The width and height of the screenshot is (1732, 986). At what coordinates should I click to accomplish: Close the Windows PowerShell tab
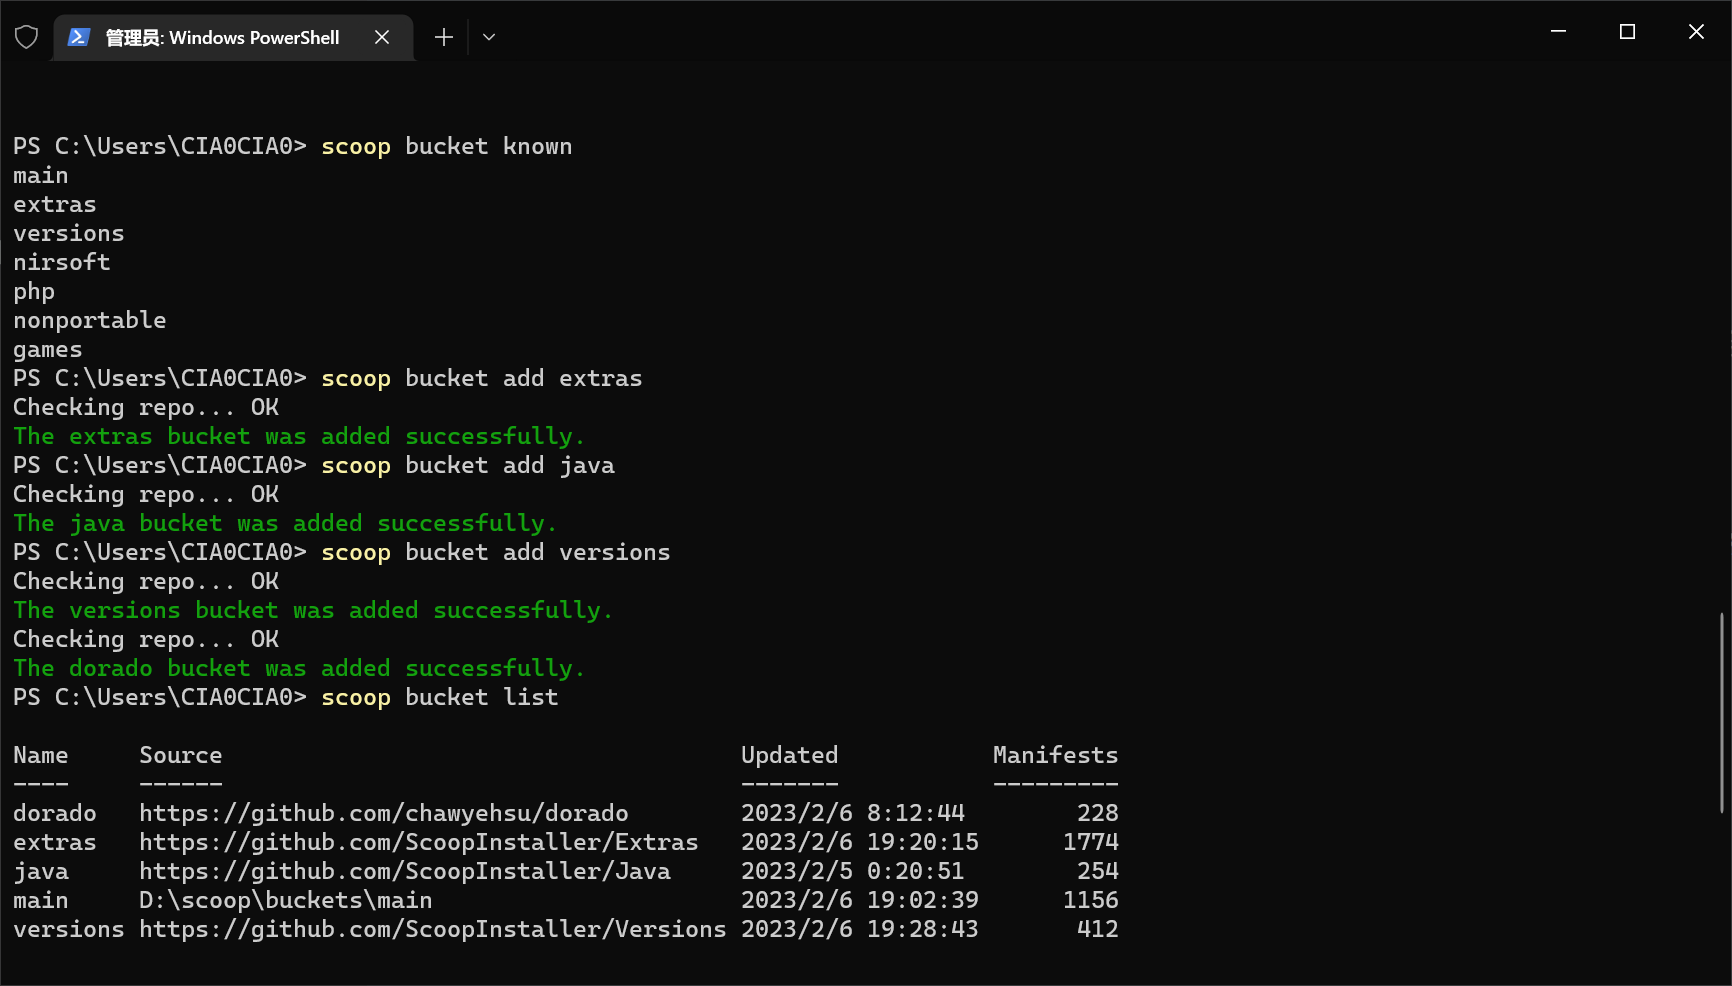pyautogui.click(x=382, y=38)
